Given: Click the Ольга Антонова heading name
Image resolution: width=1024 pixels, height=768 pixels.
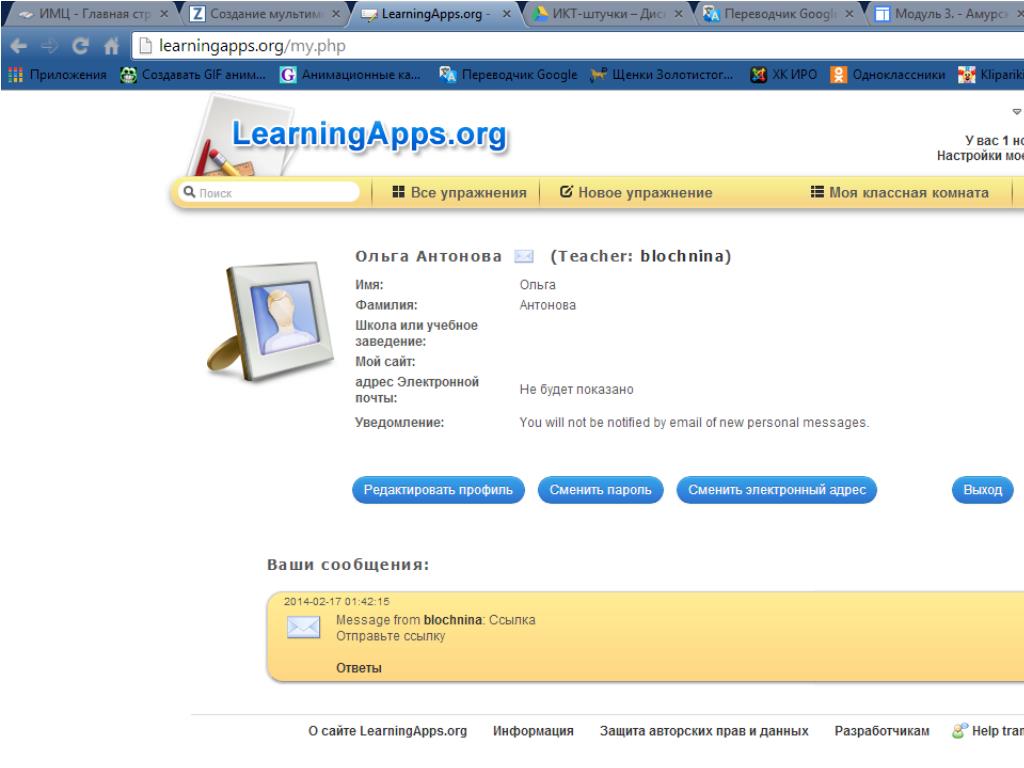Looking at the screenshot, I should coord(428,256).
